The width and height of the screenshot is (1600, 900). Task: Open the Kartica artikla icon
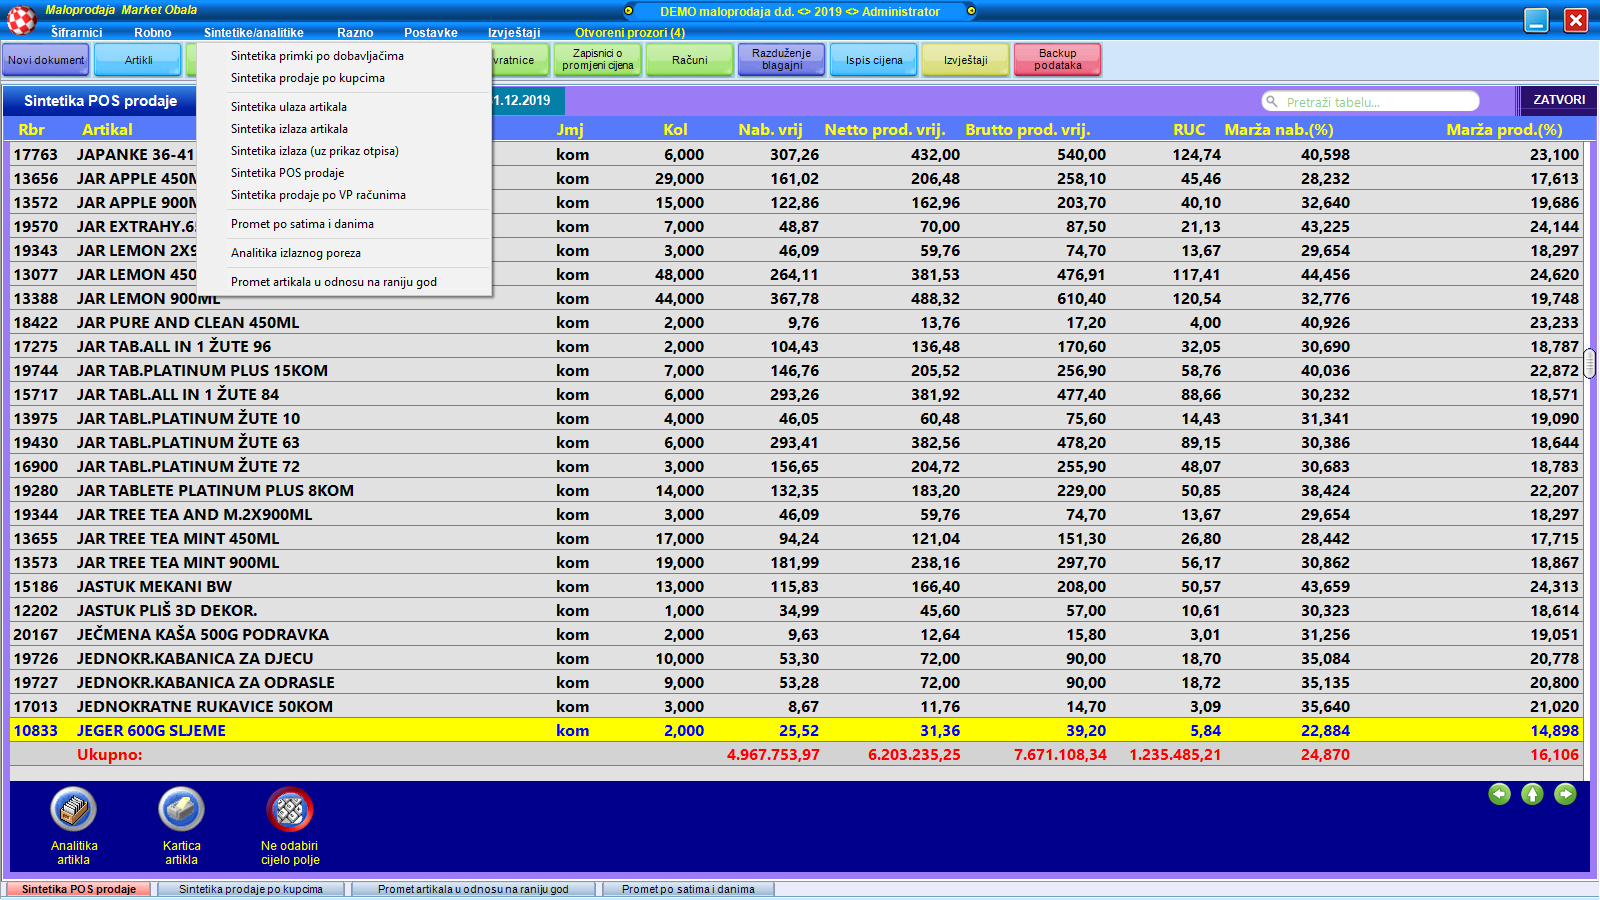(x=181, y=810)
